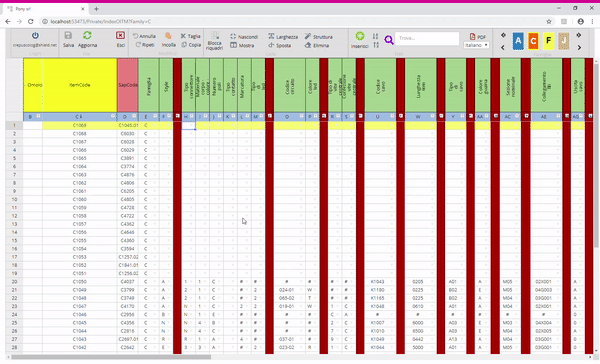The image size is (600, 364).
Task: Click the lower sort icon beside Inserisci
Action: coord(376,45)
